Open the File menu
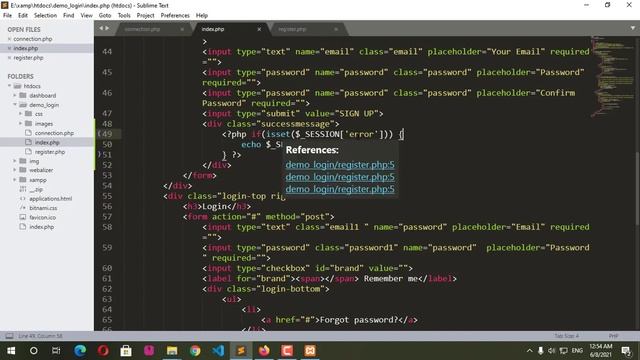This screenshot has height=360, width=640. [7, 16]
